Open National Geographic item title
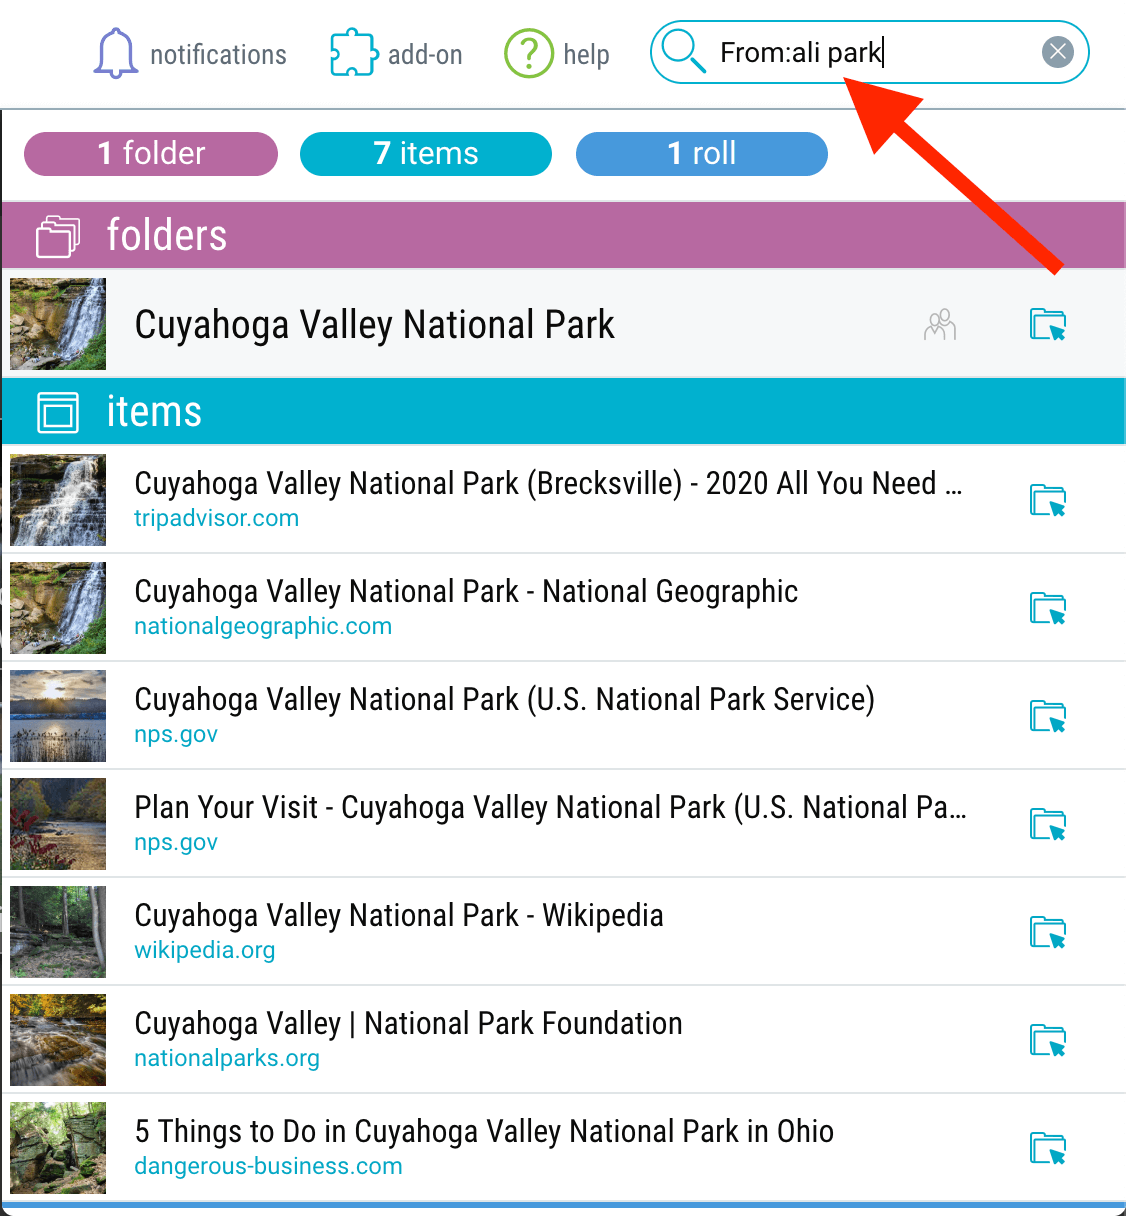Image resolution: width=1126 pixels, height=1216 pixels. coord(466,592)
